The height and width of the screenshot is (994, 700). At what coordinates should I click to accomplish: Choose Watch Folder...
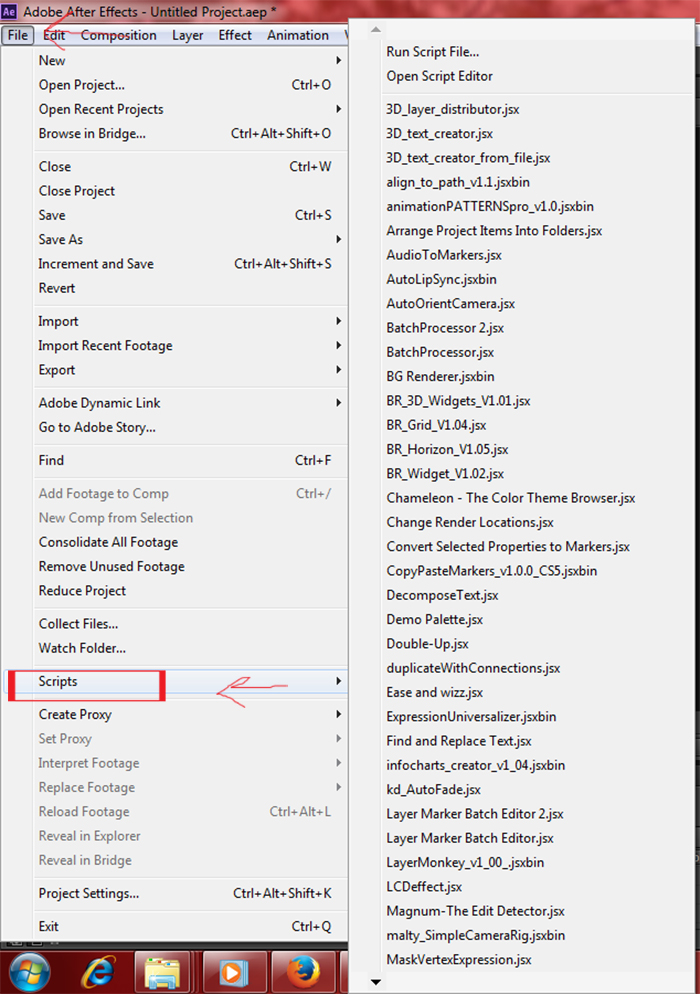coord(189,648)
